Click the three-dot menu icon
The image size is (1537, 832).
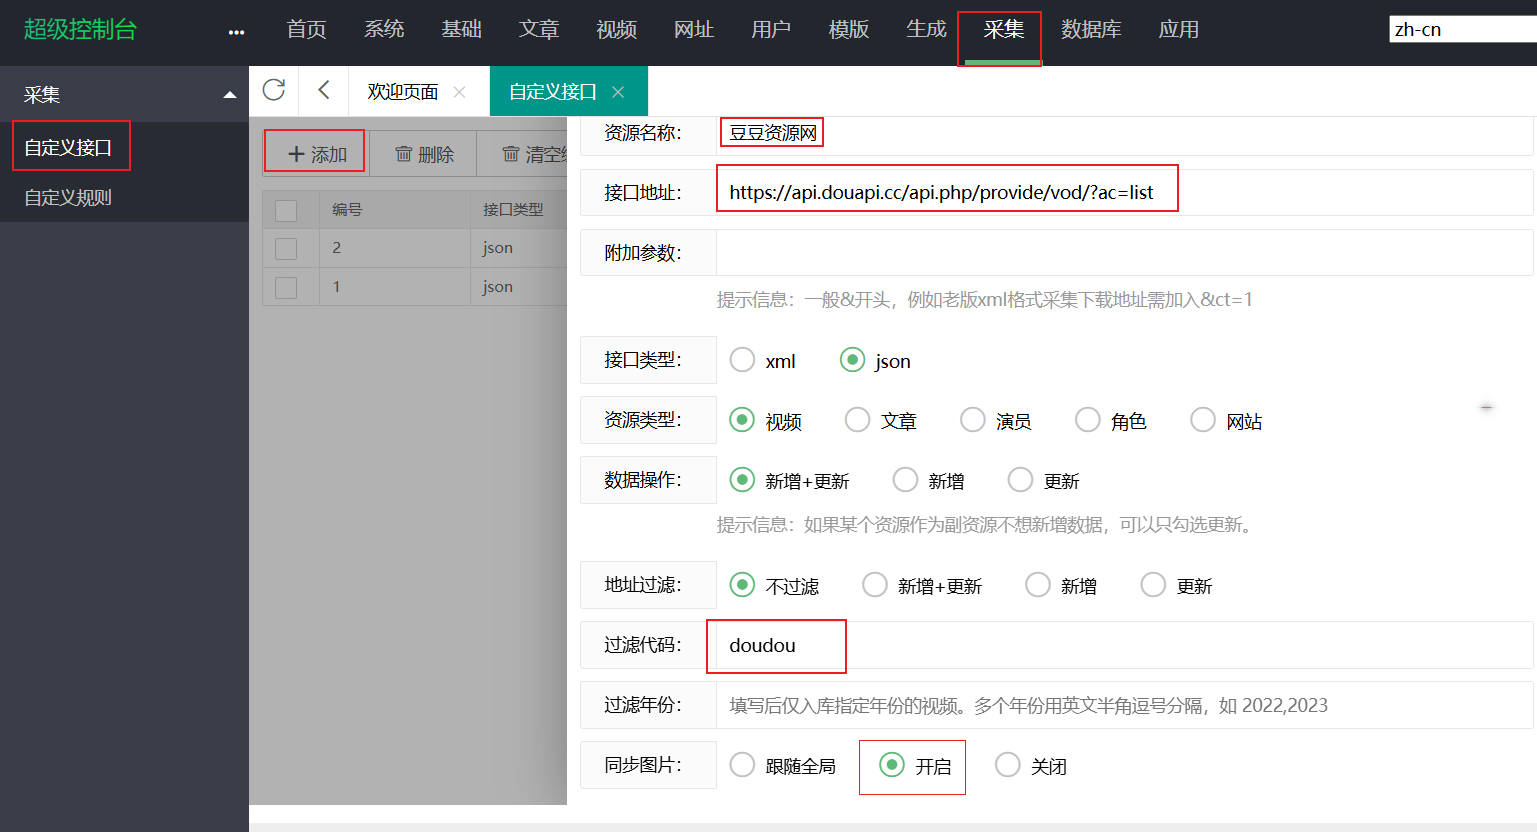(x=236, y=32)
